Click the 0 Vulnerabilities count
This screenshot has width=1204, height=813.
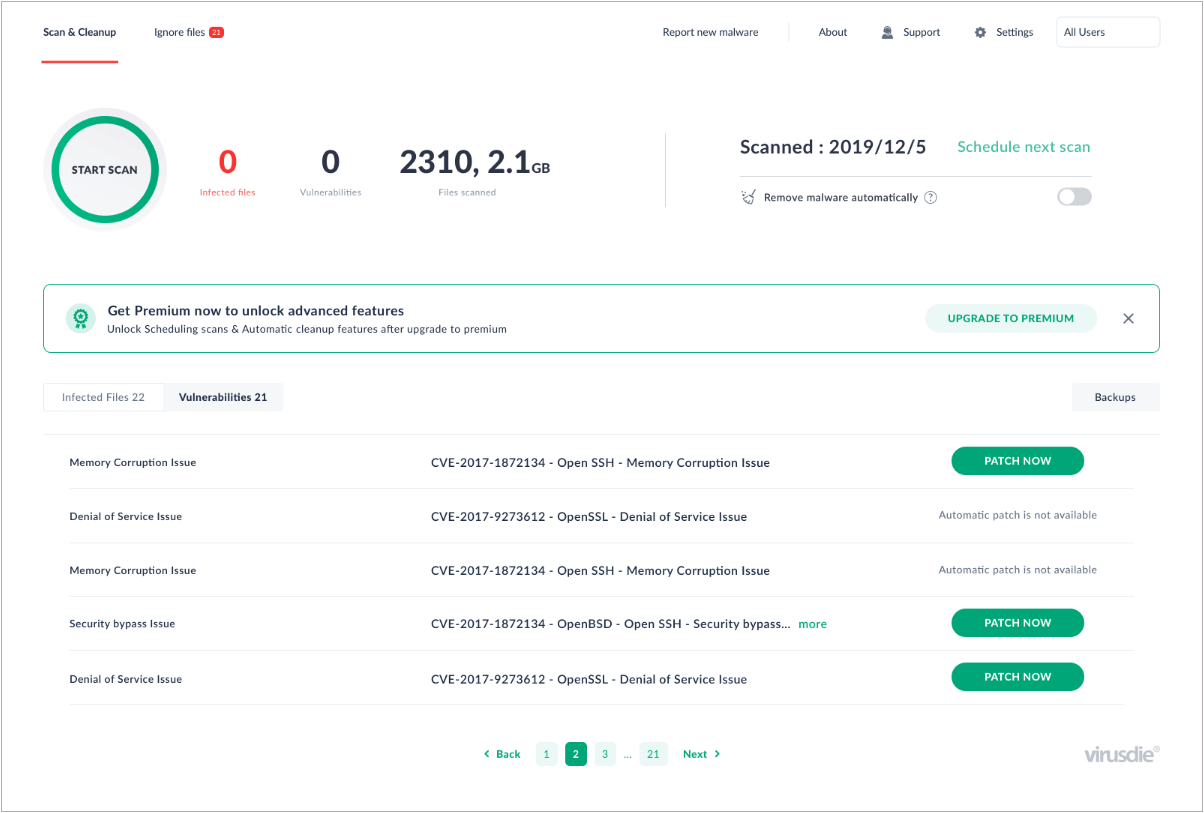tap(331, 162)
